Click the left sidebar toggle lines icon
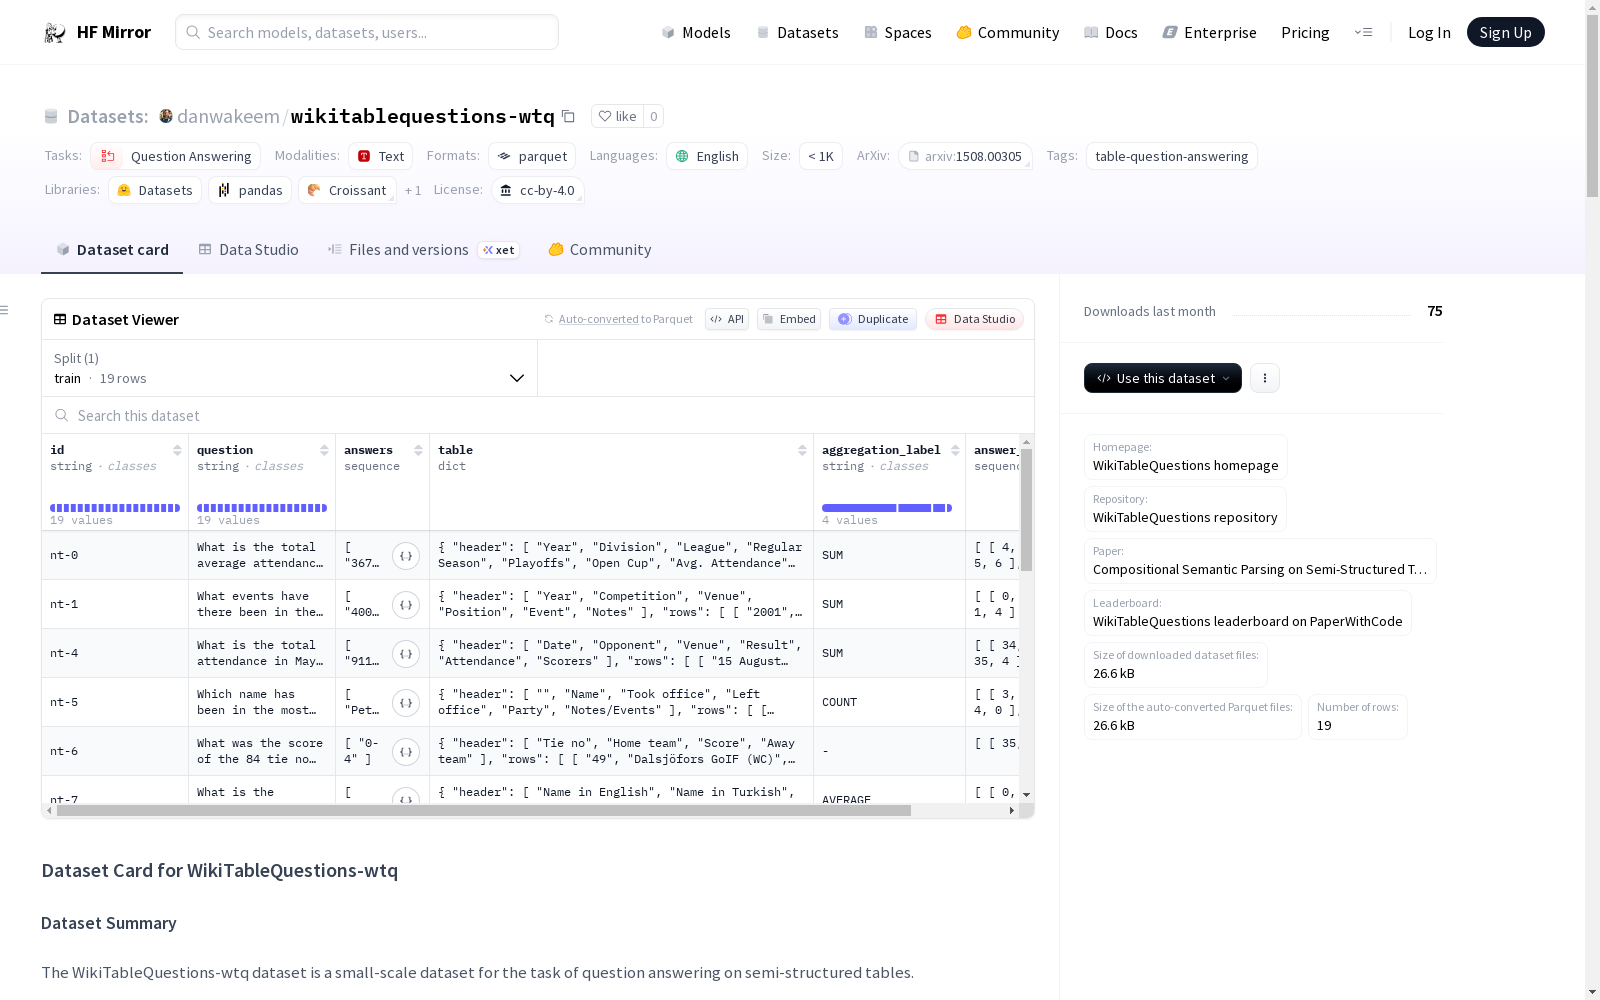The image size is (1600, 1000). click(5, 310)
